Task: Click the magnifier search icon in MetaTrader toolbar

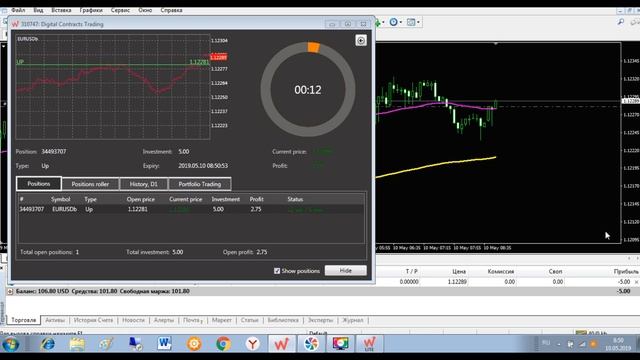Action: click(x=621, y=22)
